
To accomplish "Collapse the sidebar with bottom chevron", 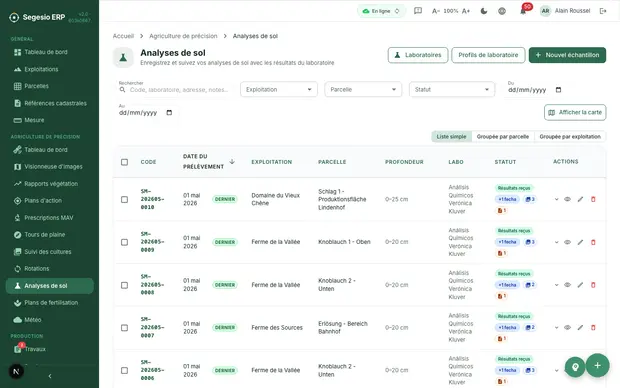I will click(x=50, y=376).
